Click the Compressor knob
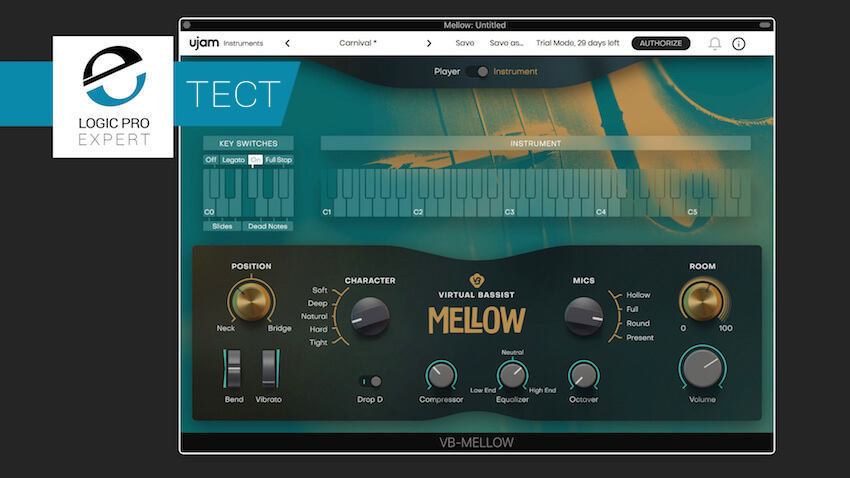The width and height of the screenshot is (850, 478). pos(441,375)
